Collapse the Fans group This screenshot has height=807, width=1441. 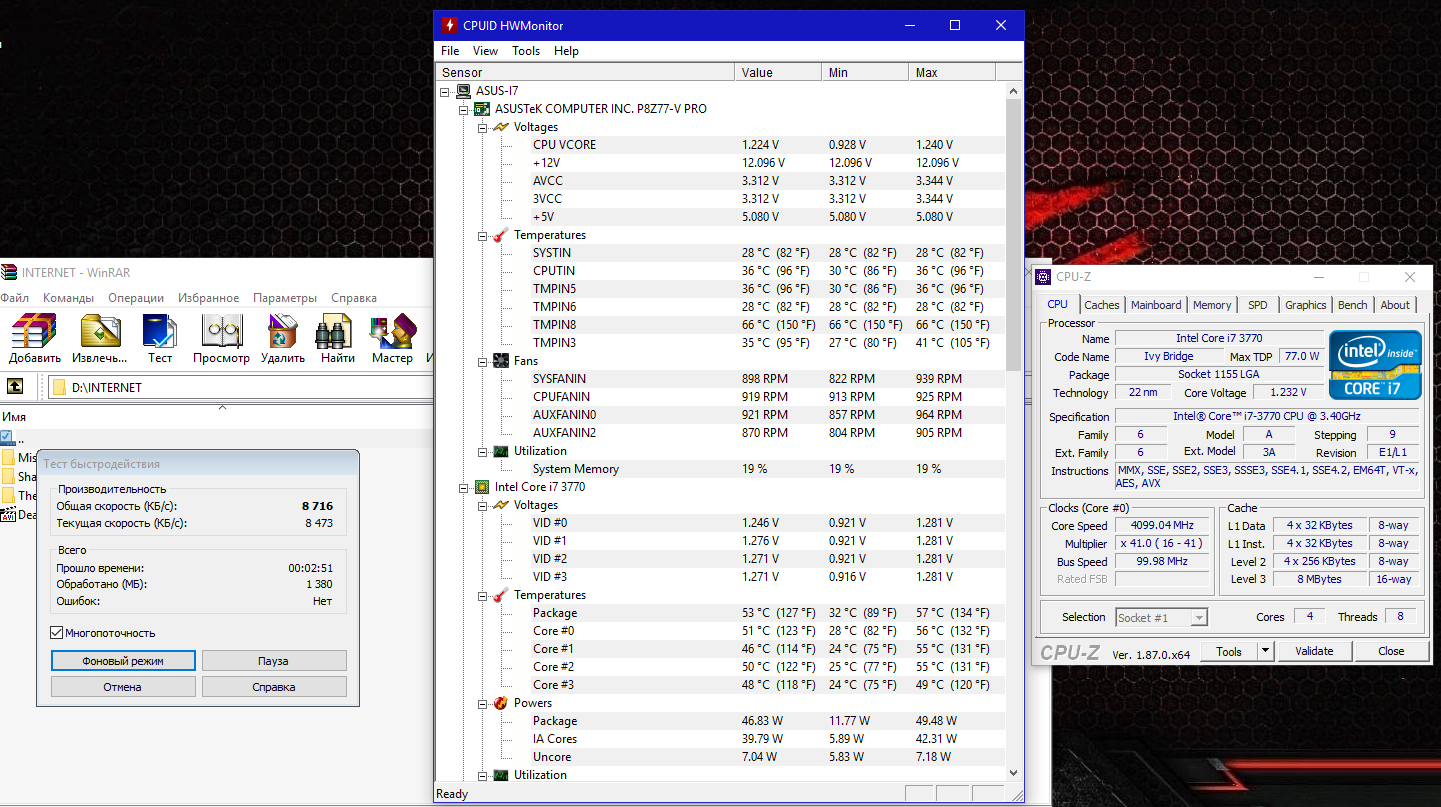(482, 361)
